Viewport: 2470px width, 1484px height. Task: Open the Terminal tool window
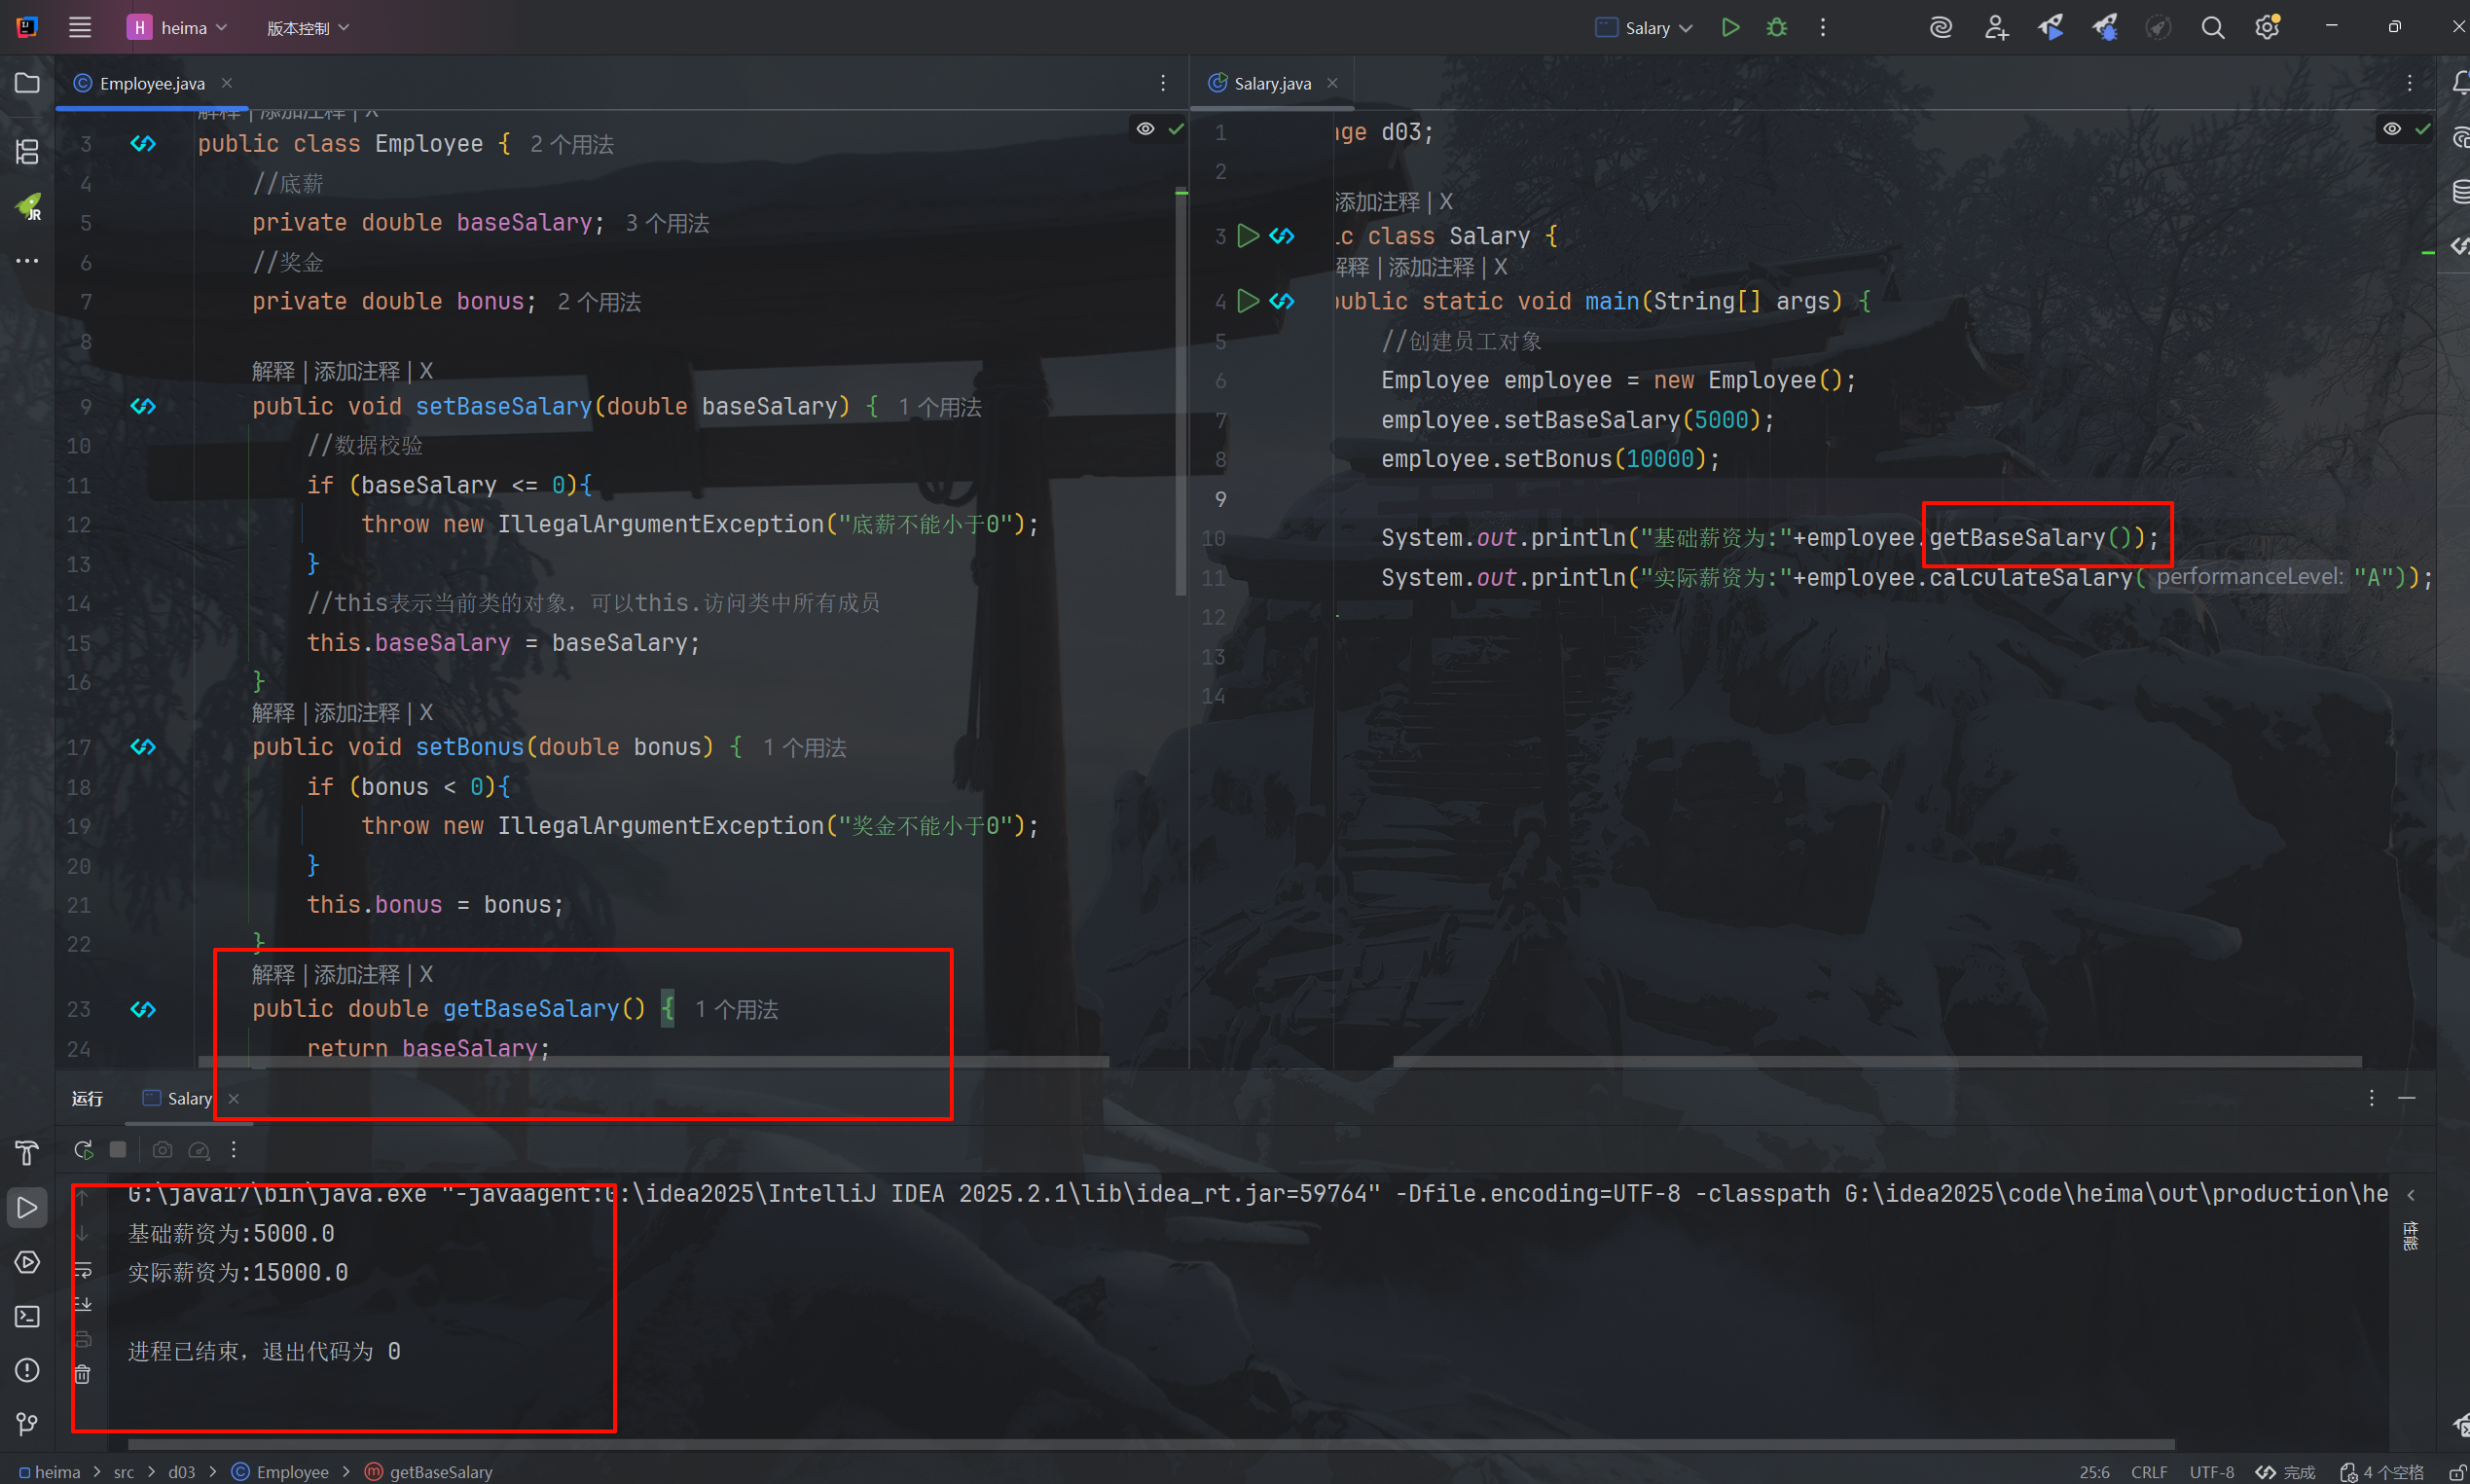tap(27, 1316)
